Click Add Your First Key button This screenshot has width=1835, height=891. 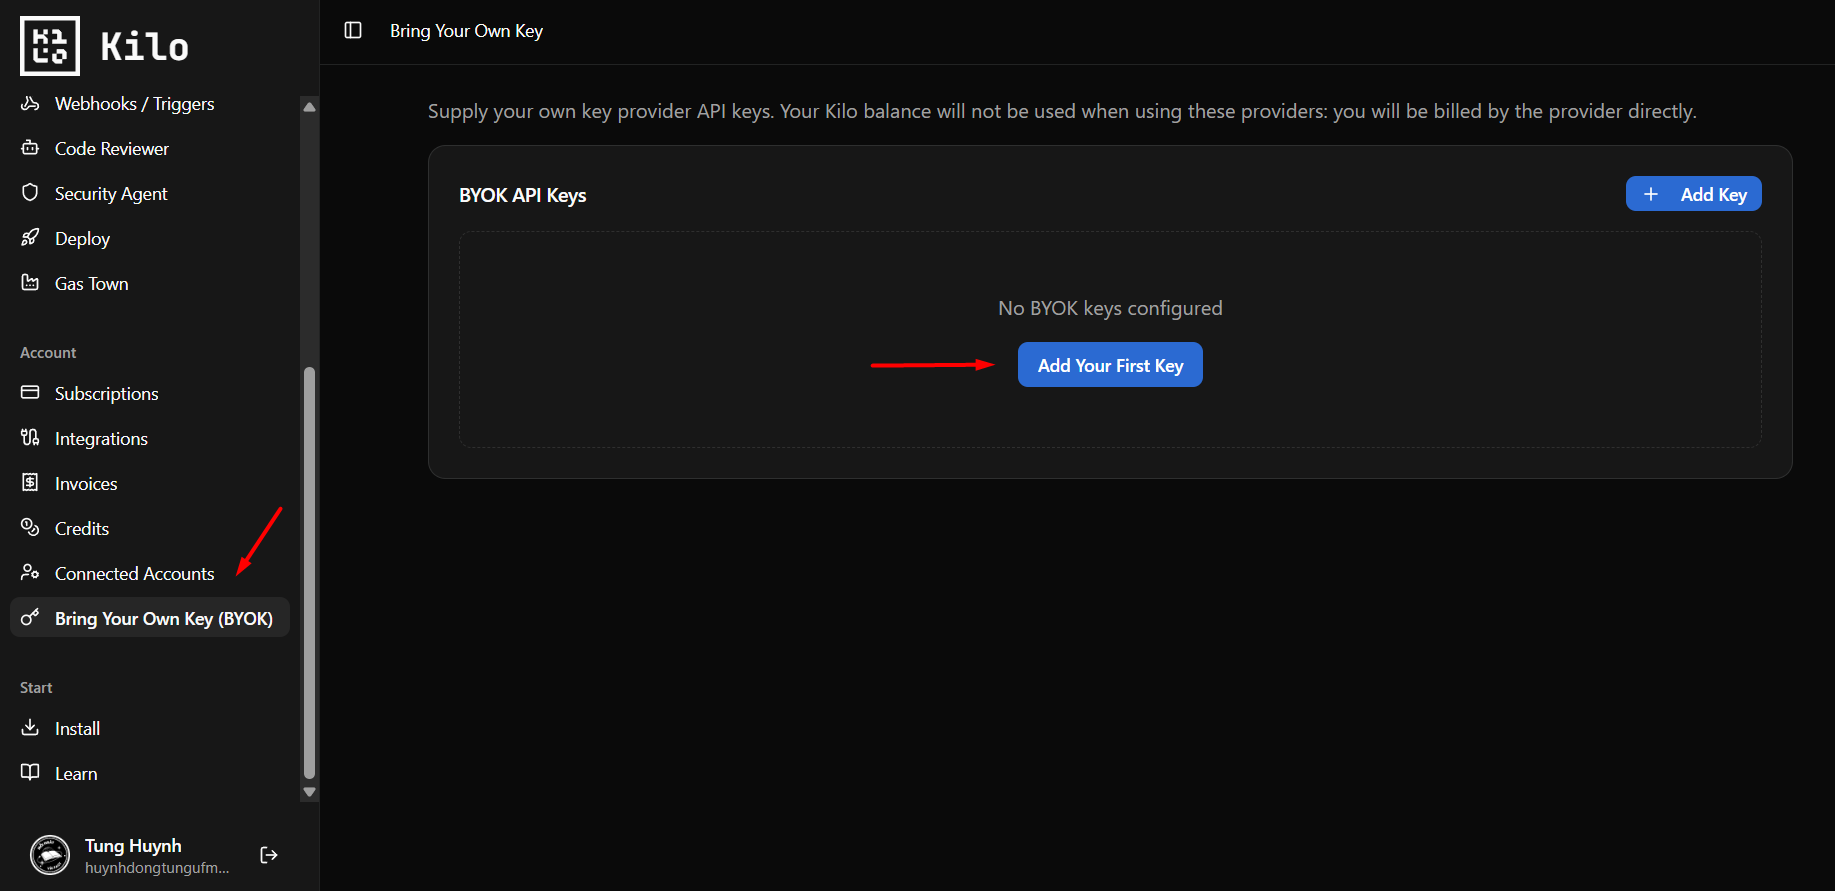tap(1110, 365)
